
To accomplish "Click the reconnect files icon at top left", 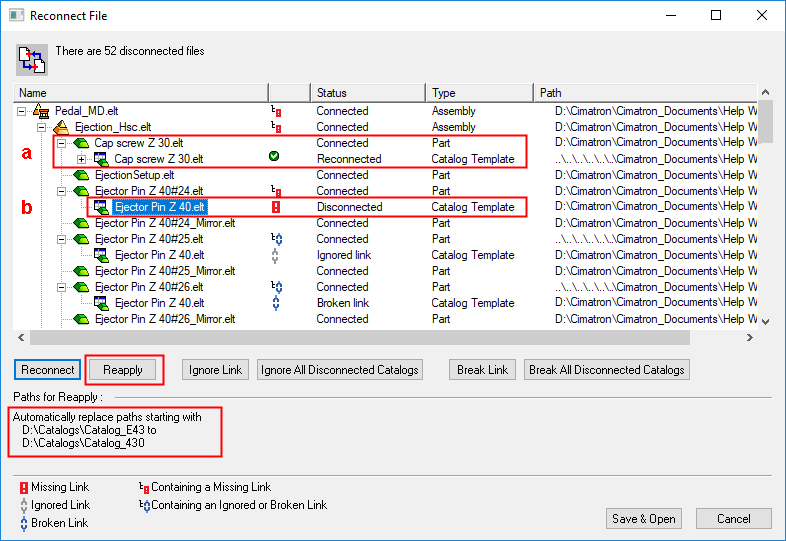I will coord(32,60).
